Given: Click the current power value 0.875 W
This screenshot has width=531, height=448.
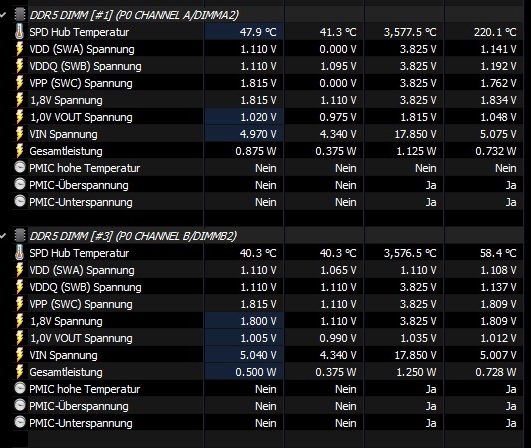Looking at the screenshot, I should (x=256, y=151).
